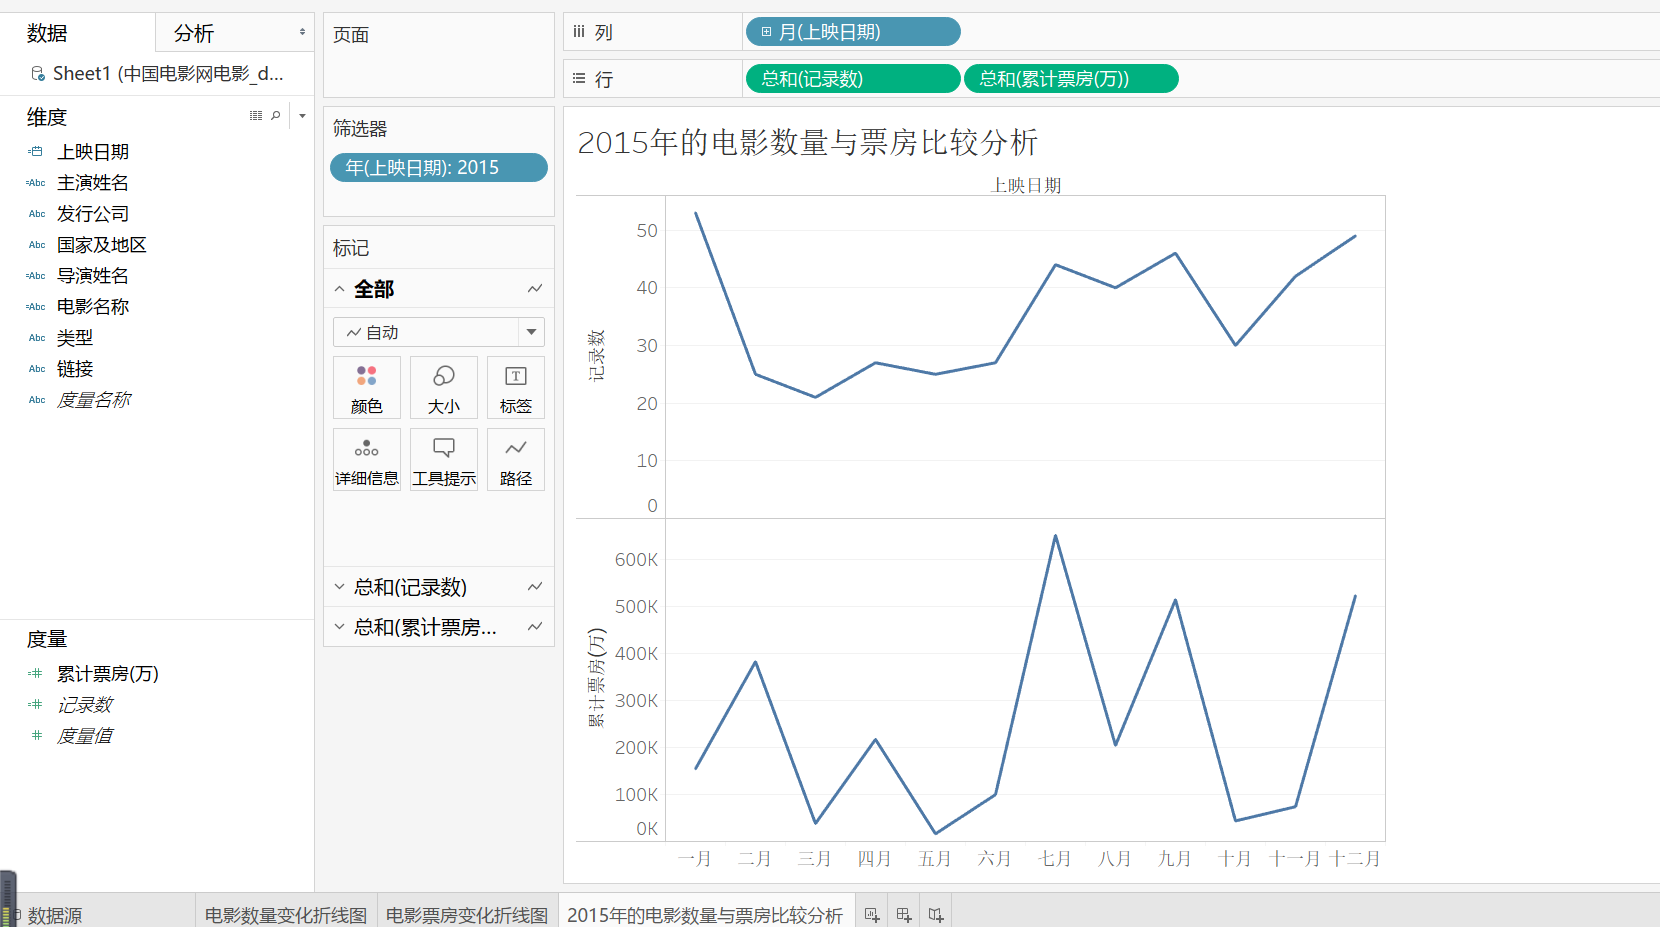
Task: Click the 年(上映日期): 2015 filter pill
Action: [x=439, y=168]
